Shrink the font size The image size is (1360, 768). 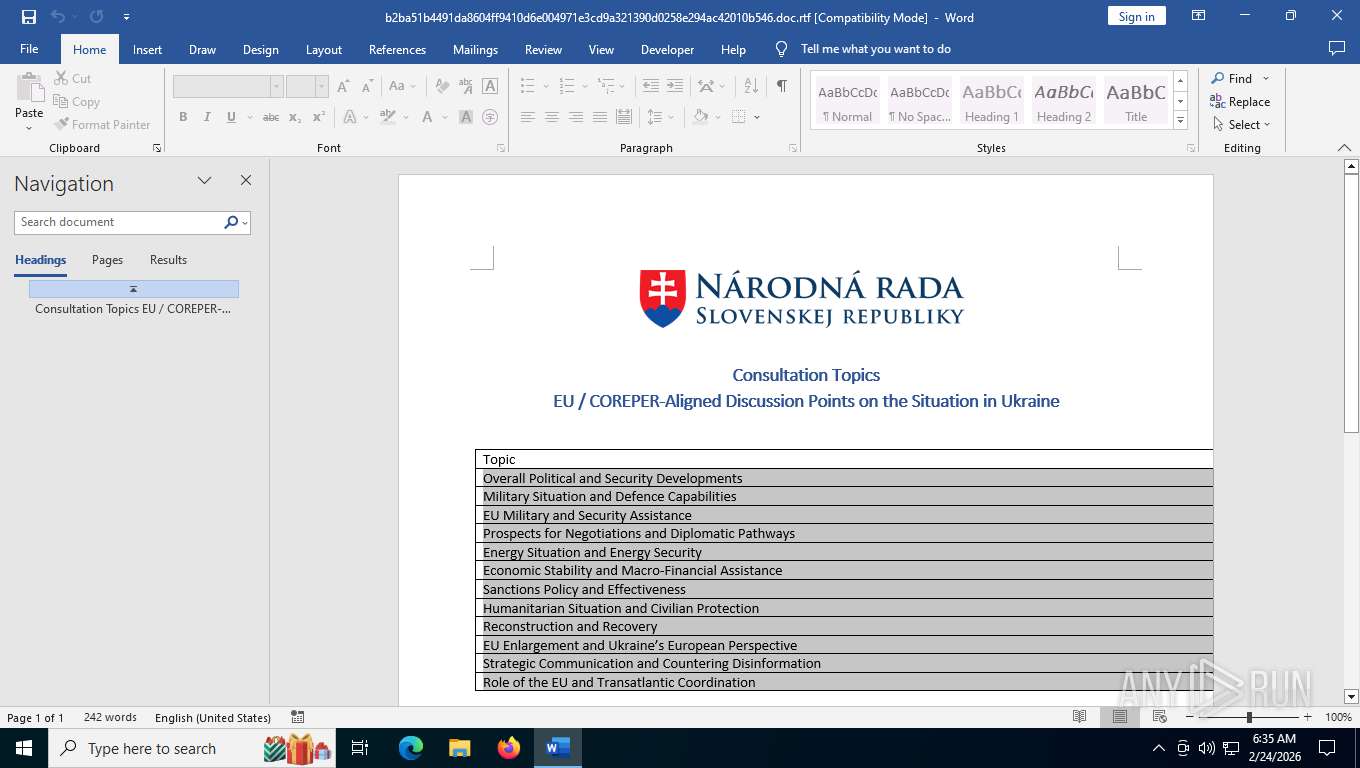pyautogui.click(x=367, y=86)
